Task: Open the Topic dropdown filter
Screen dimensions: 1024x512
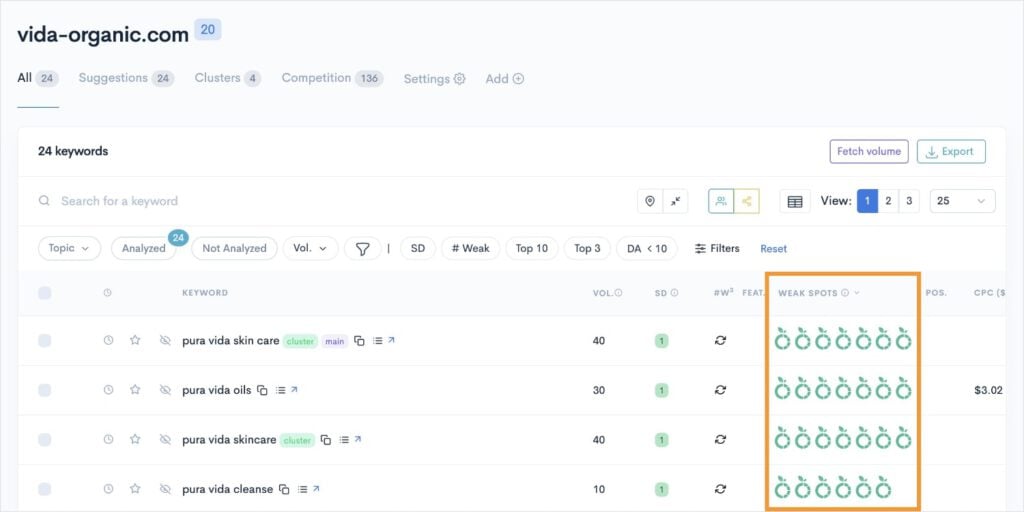Action: pyautogui.click(x=69, y=248)
